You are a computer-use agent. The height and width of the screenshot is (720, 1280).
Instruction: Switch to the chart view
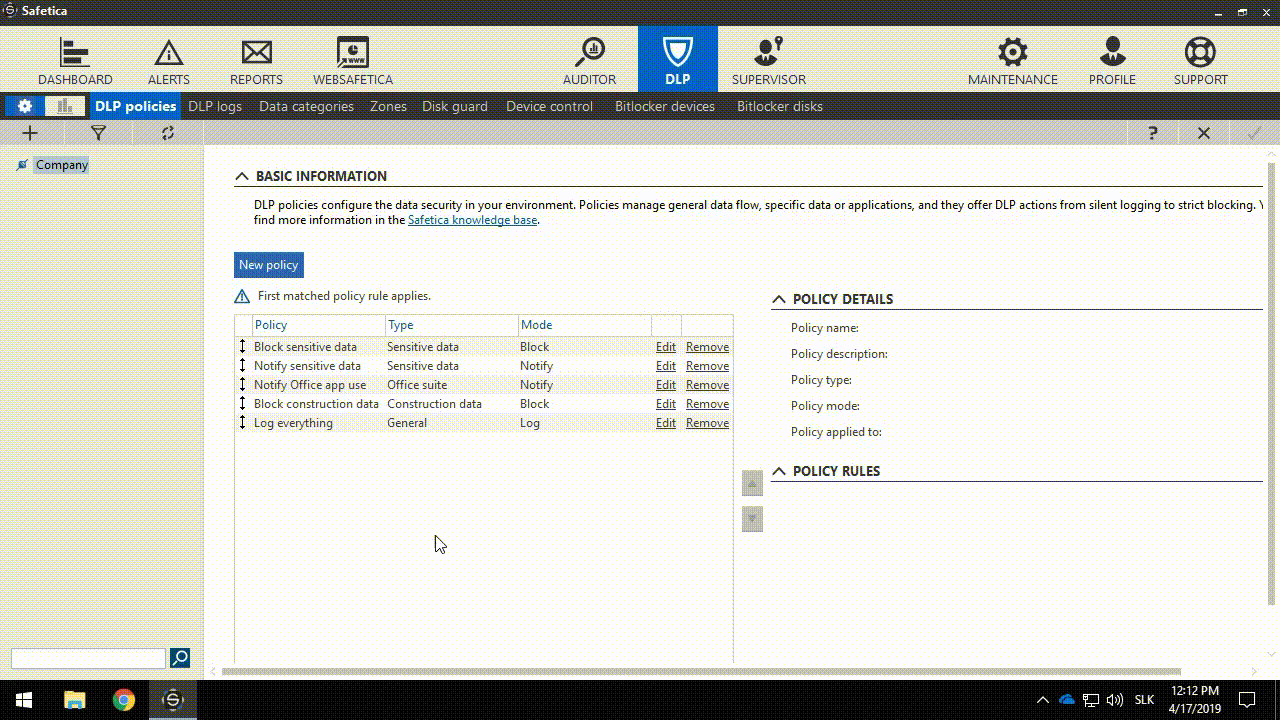(64, 106)
